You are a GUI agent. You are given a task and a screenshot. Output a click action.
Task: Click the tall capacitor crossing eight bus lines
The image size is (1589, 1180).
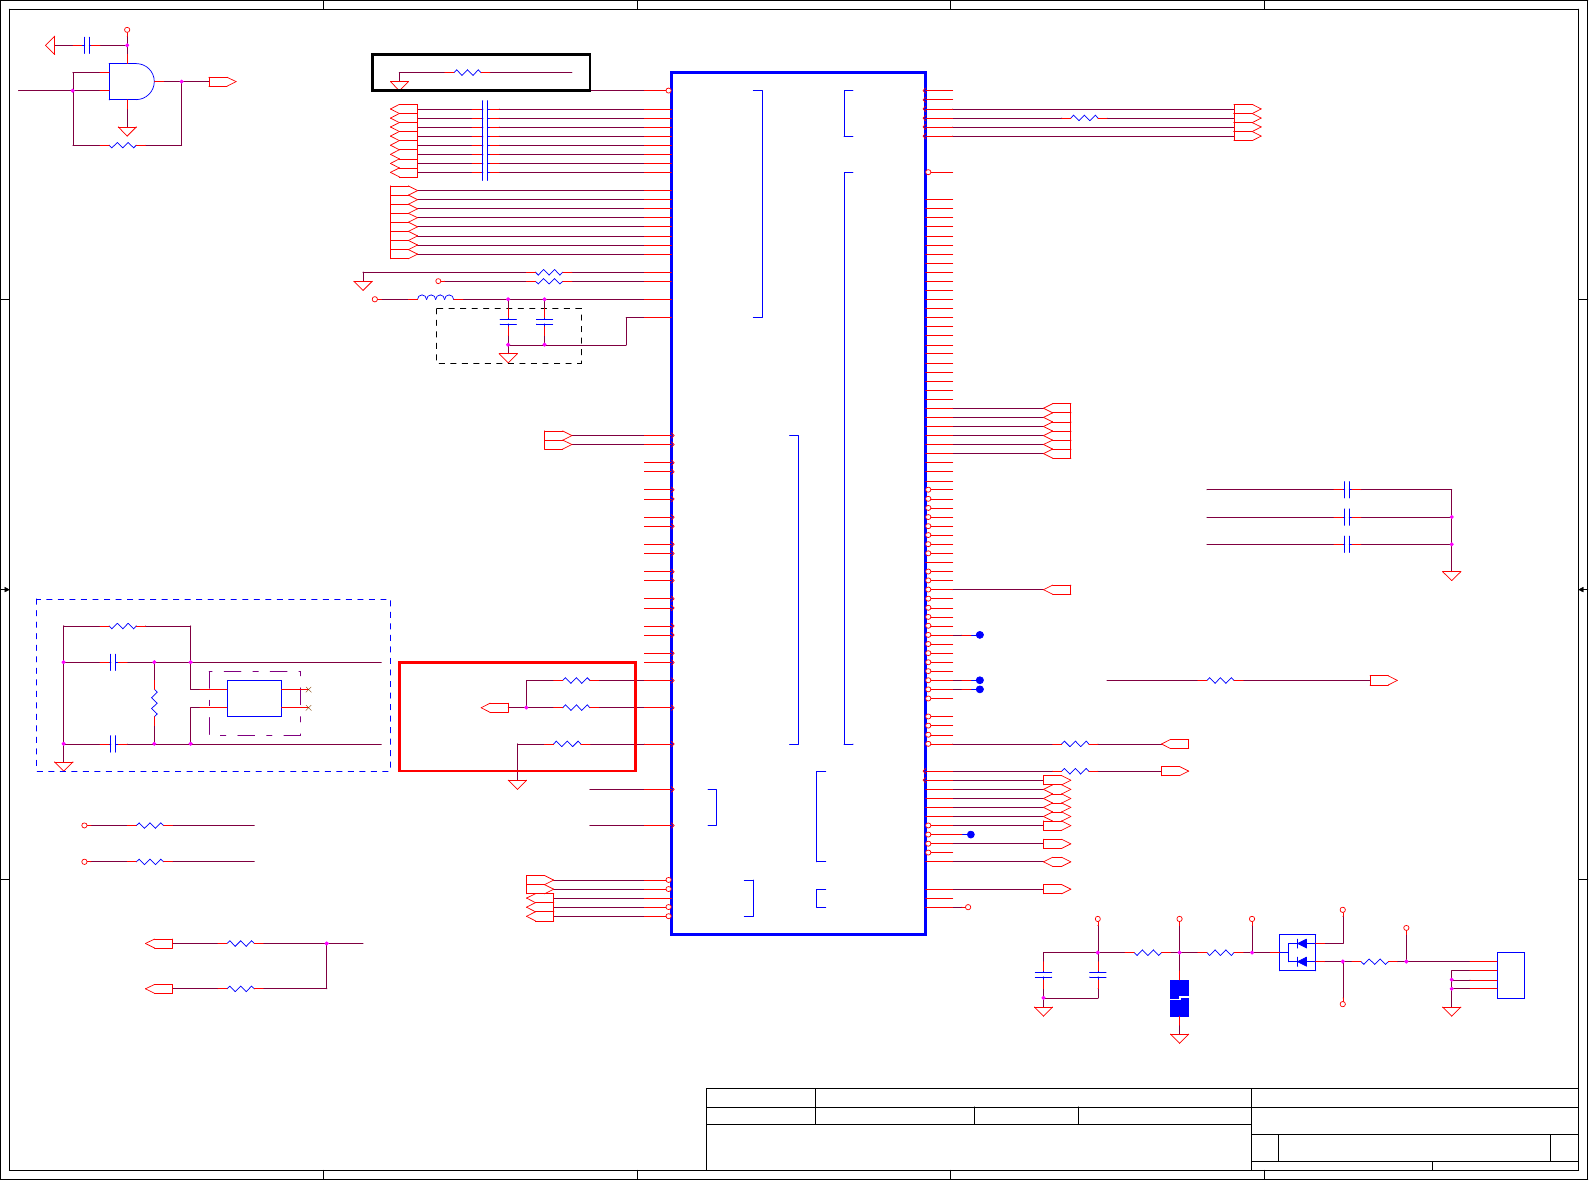(485, 140)
